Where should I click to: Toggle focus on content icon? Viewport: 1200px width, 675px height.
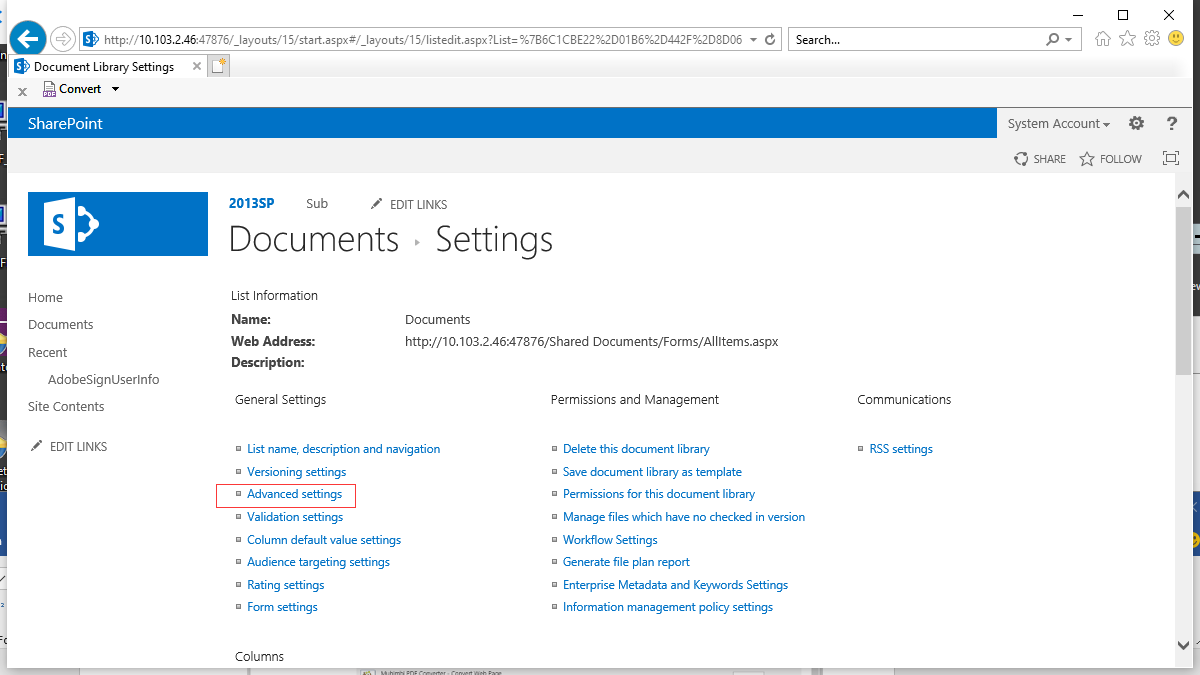(1171, 158)
